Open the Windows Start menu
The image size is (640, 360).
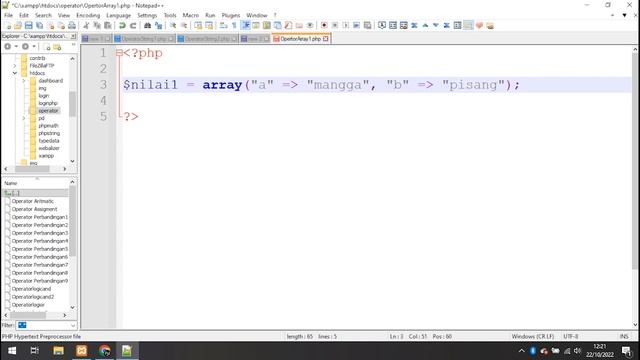point(12,351)
